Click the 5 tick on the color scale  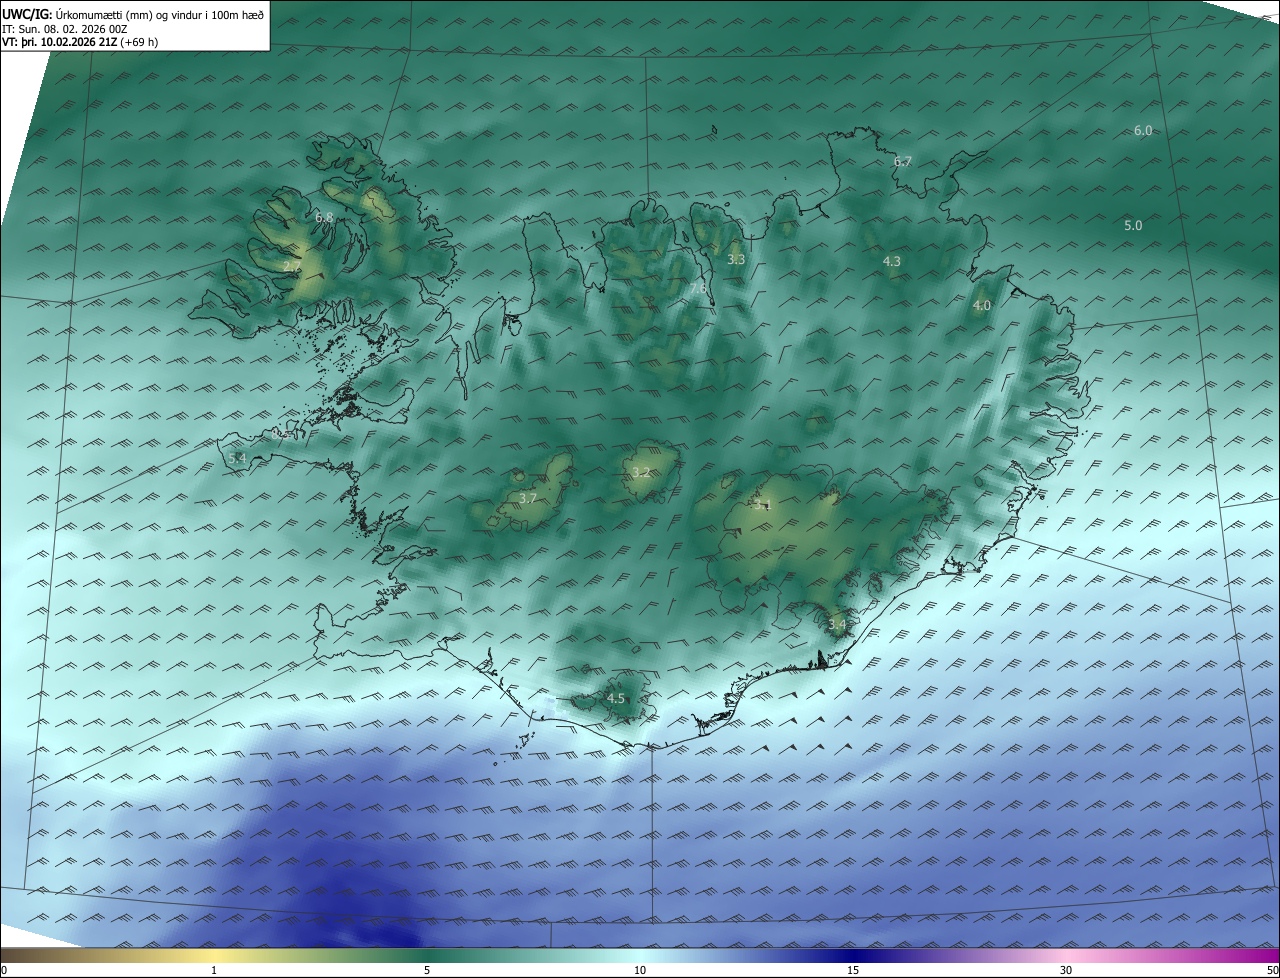tap(427, 970)
